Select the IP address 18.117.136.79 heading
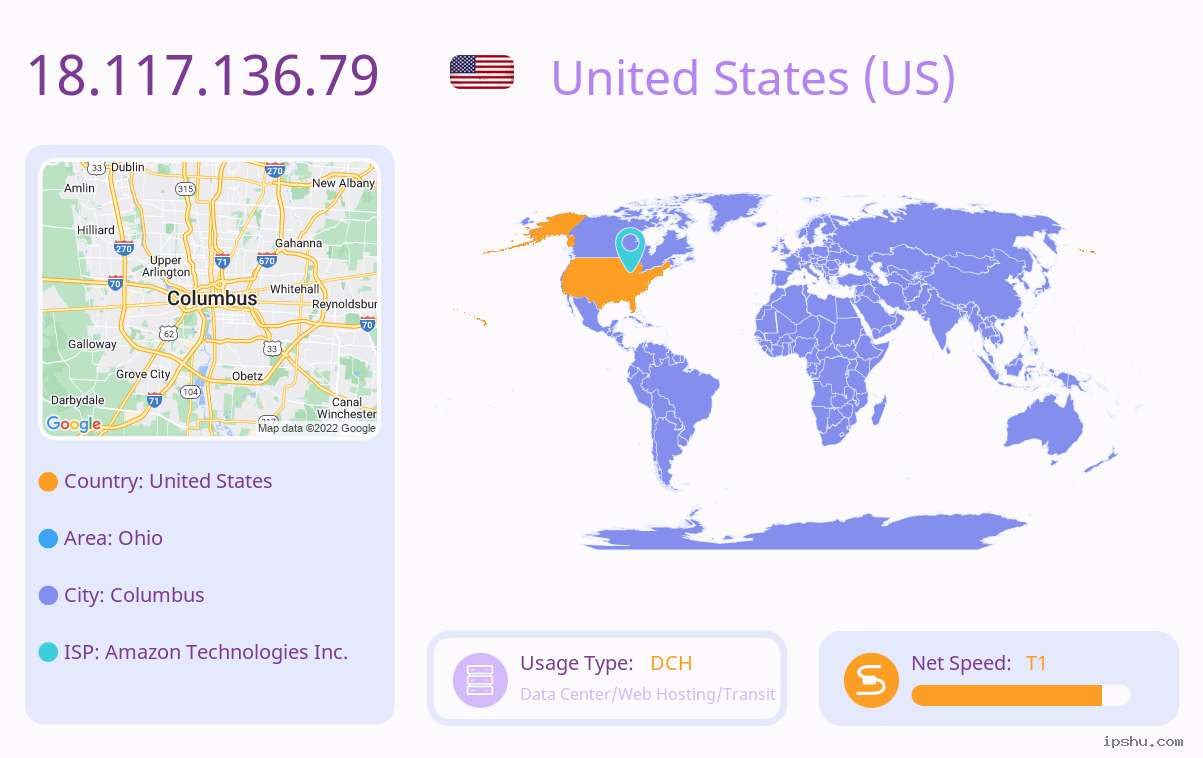1203x758 pixels. point(203,75)
